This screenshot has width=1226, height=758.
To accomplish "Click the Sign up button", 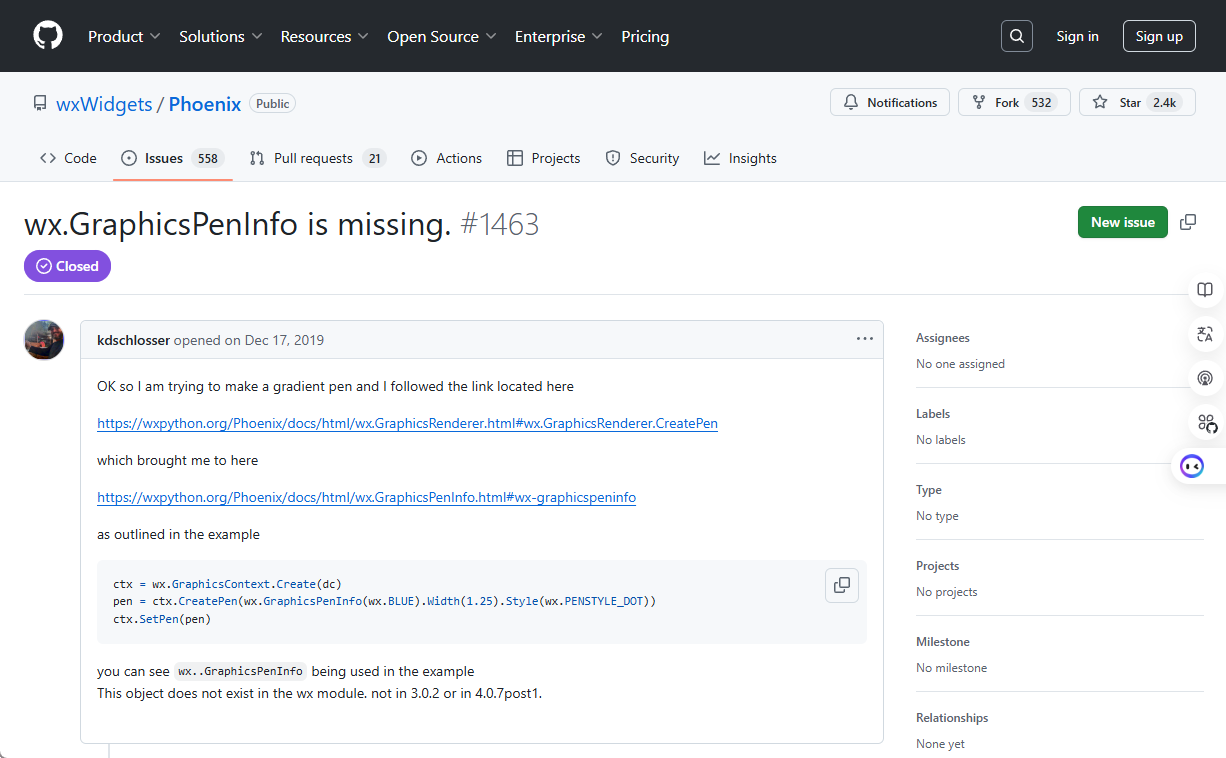I will (1159, 36).
